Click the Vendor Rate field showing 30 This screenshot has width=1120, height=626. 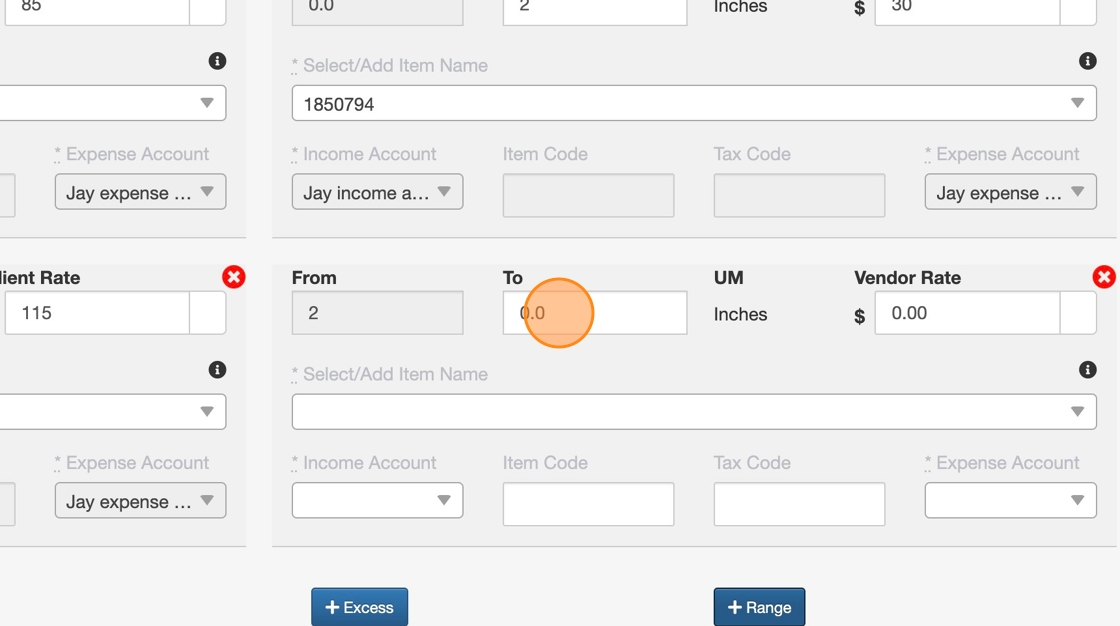coord(966,10)
